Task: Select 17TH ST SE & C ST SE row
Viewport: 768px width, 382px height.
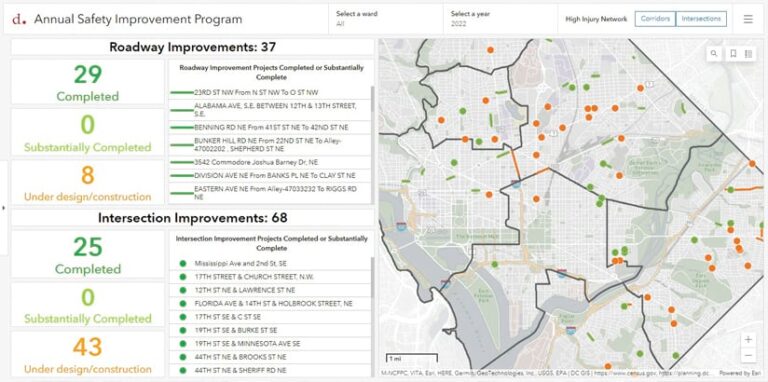Action: coord(271,317)
